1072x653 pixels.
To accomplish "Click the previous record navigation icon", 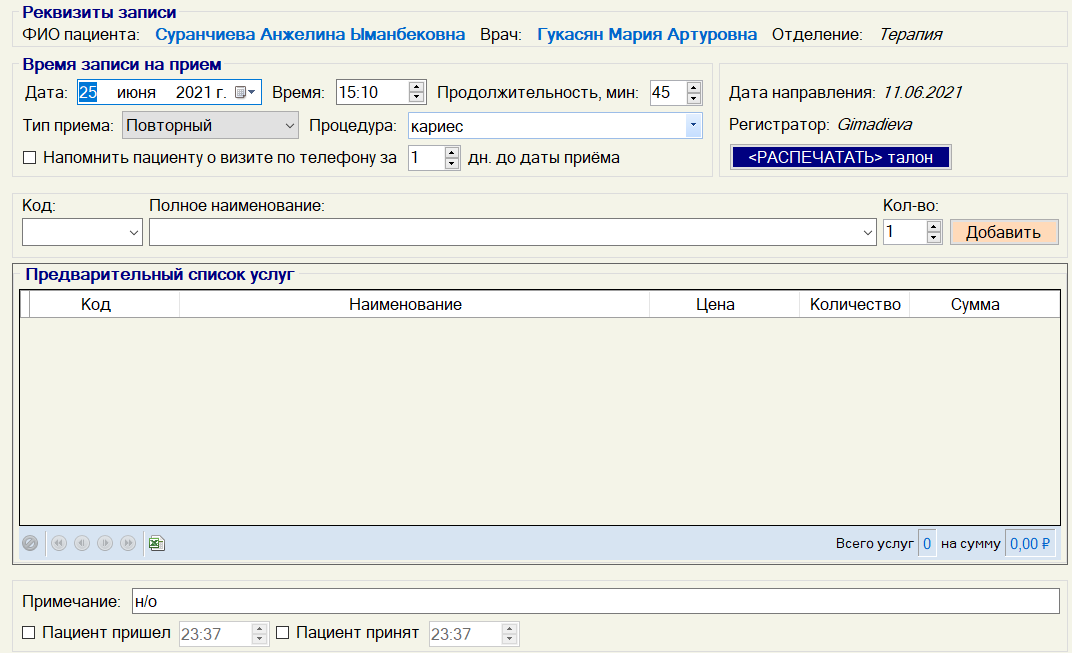I will 82,543.
